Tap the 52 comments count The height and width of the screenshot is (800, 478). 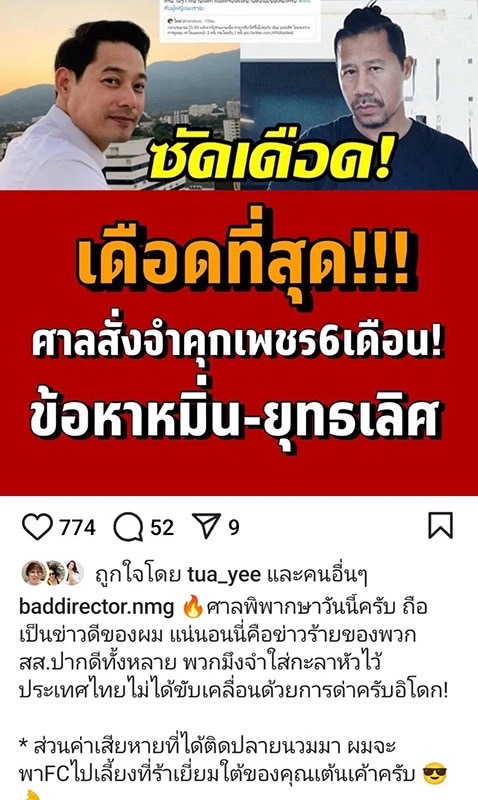point(162,527)
